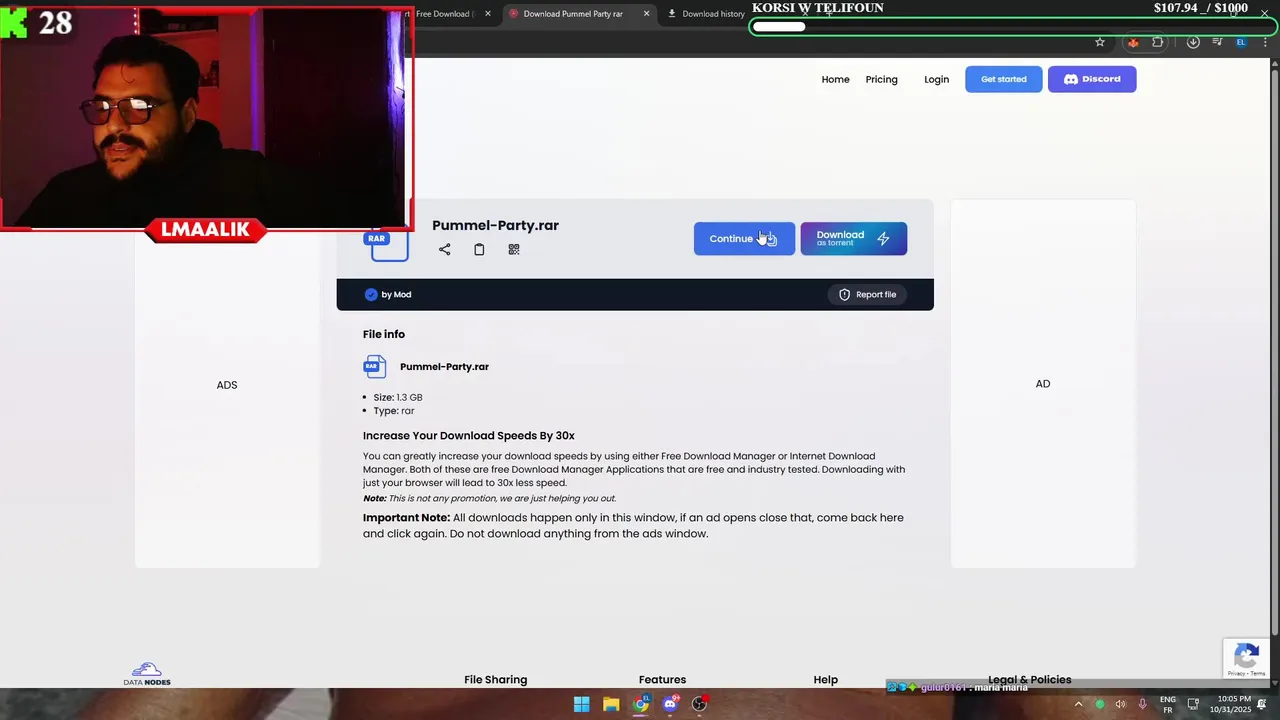The width and height of the screenshot is (1280, 720).
Task: Click the 'by Mod' uploader label
Action: pos(396,294)
